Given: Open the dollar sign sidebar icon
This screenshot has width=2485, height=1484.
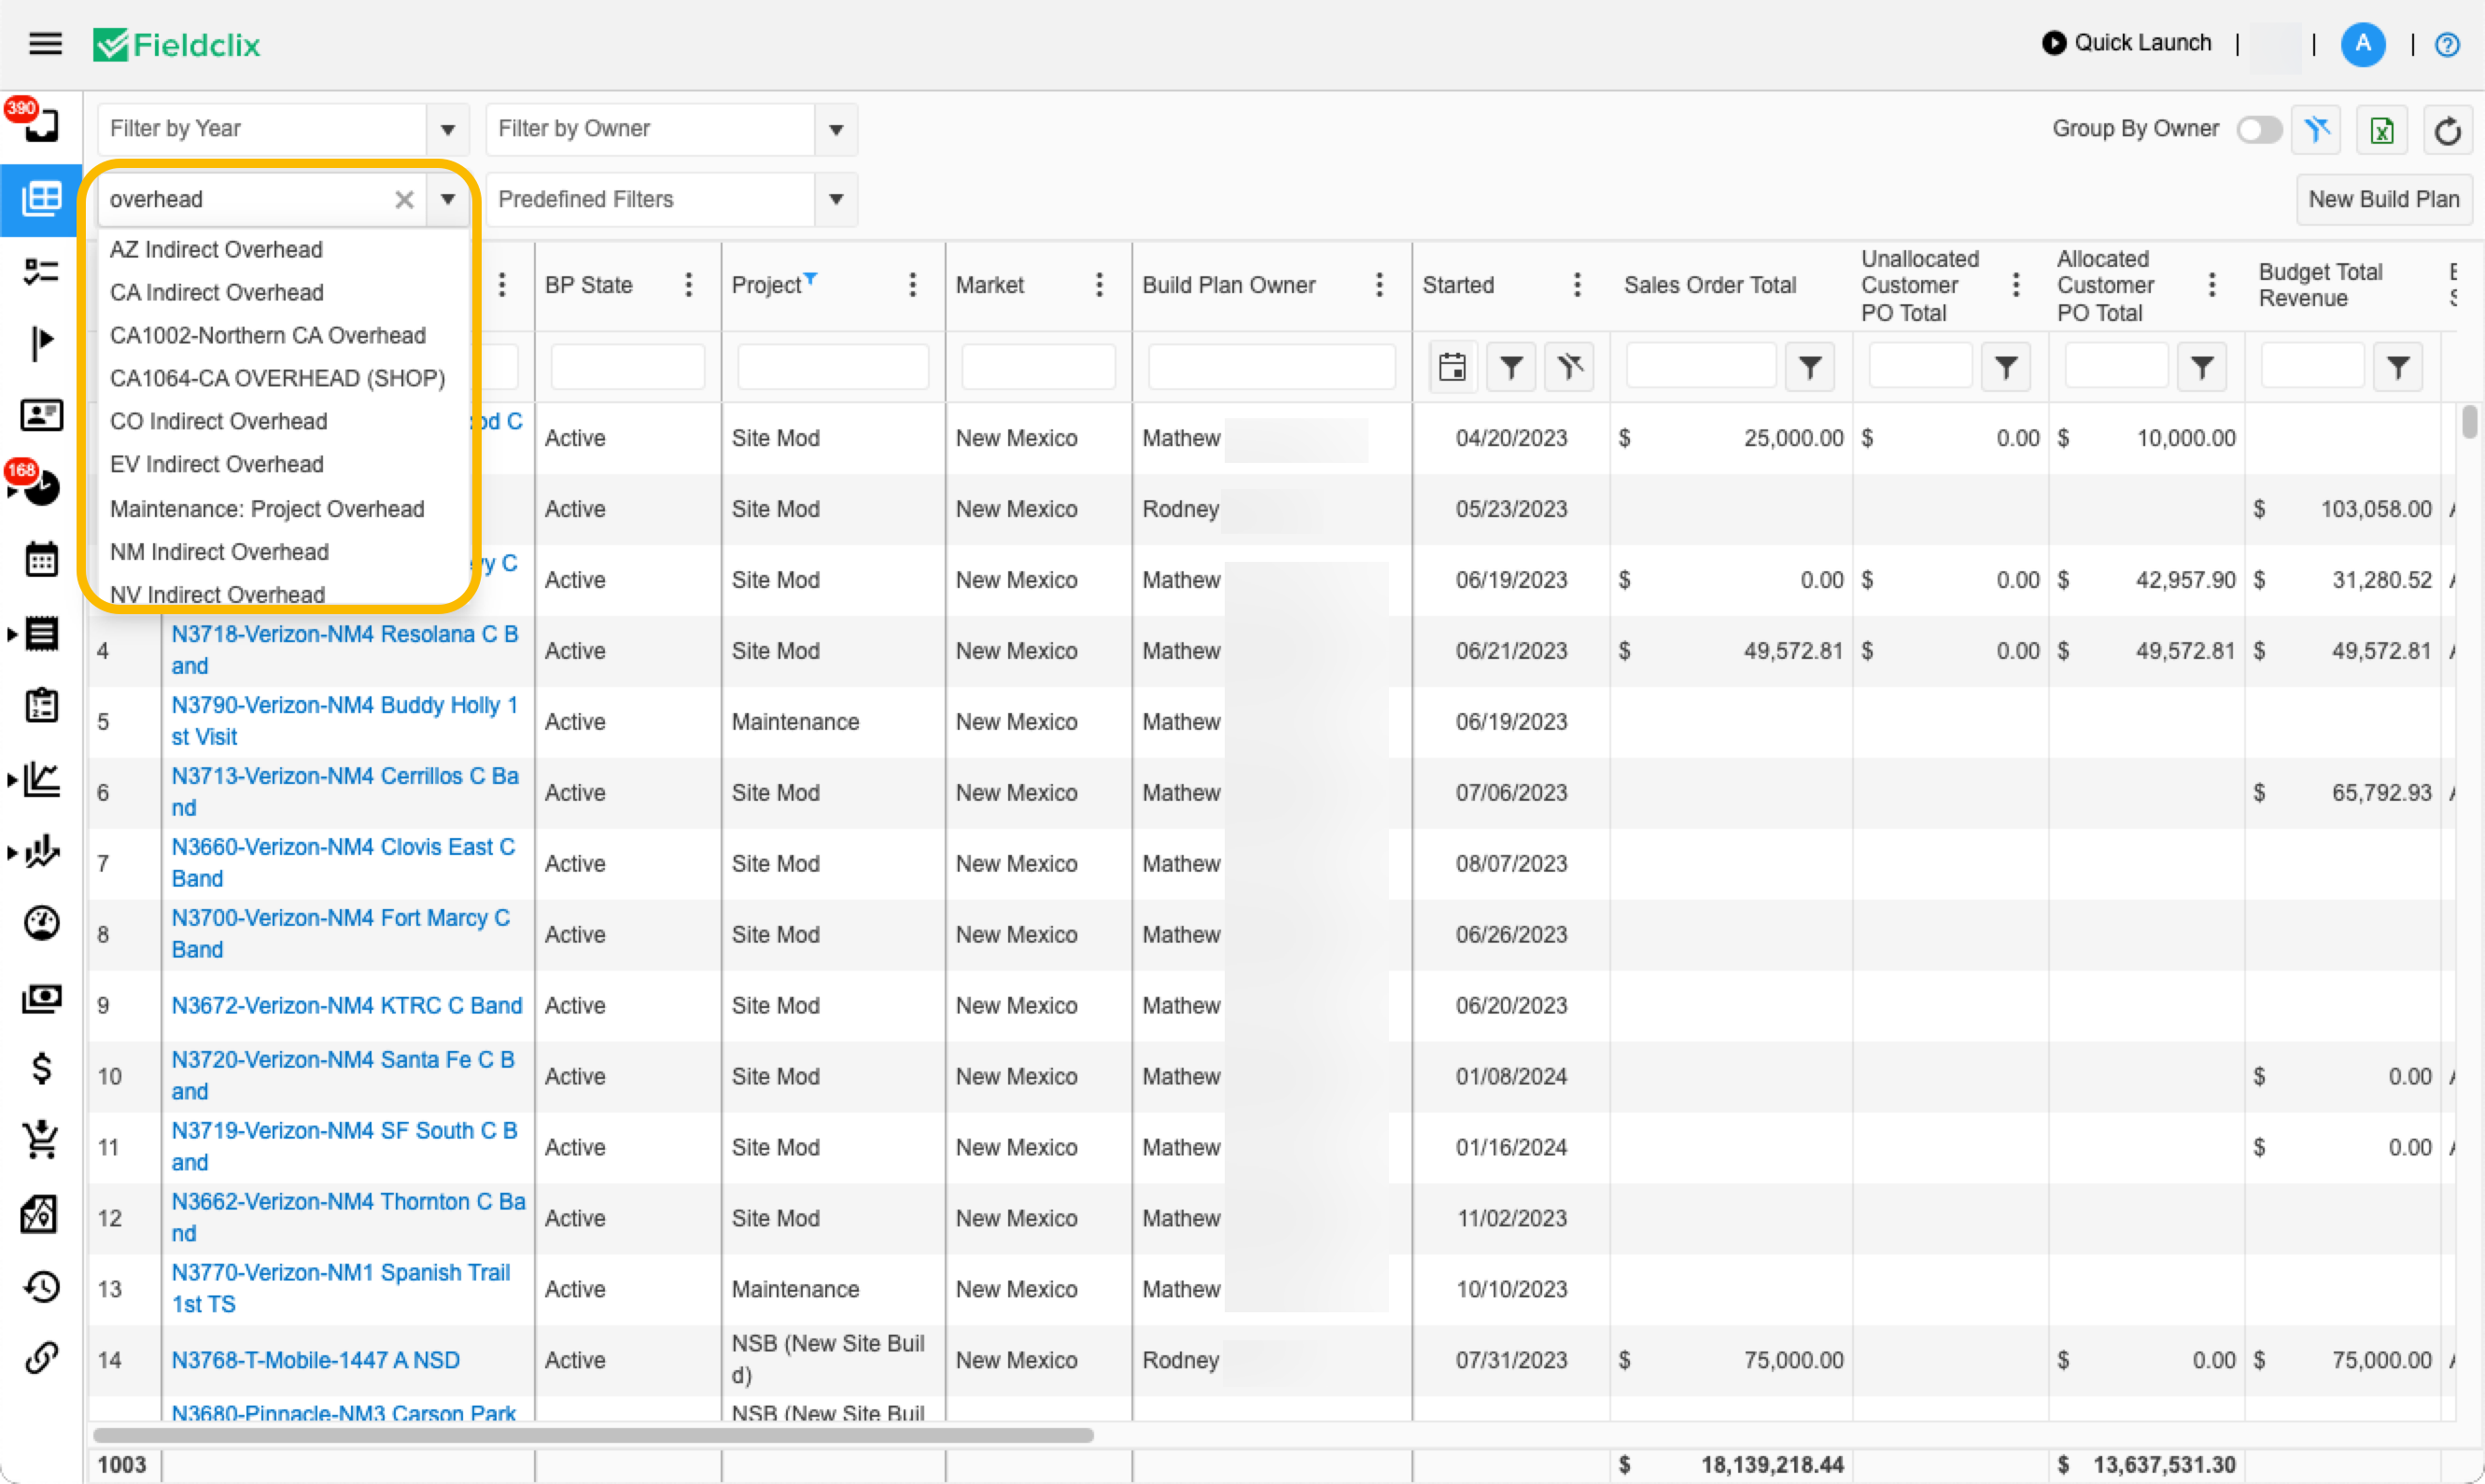Looking at the screenshot, I should [x=41, y=1067].
